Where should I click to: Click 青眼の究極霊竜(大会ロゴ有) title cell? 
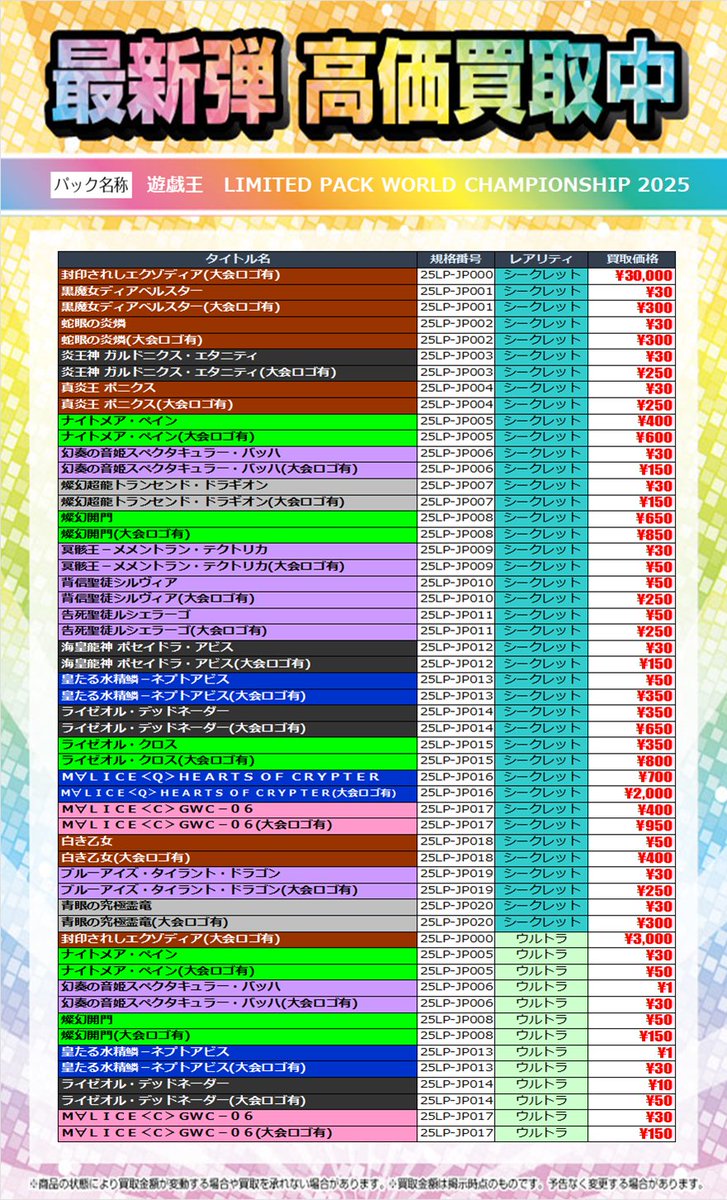(237, 922)
